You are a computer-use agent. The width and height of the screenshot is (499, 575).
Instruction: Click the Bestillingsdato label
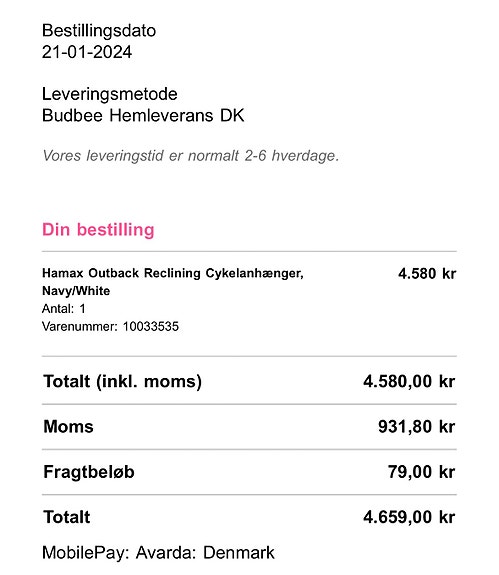point(99,31)
